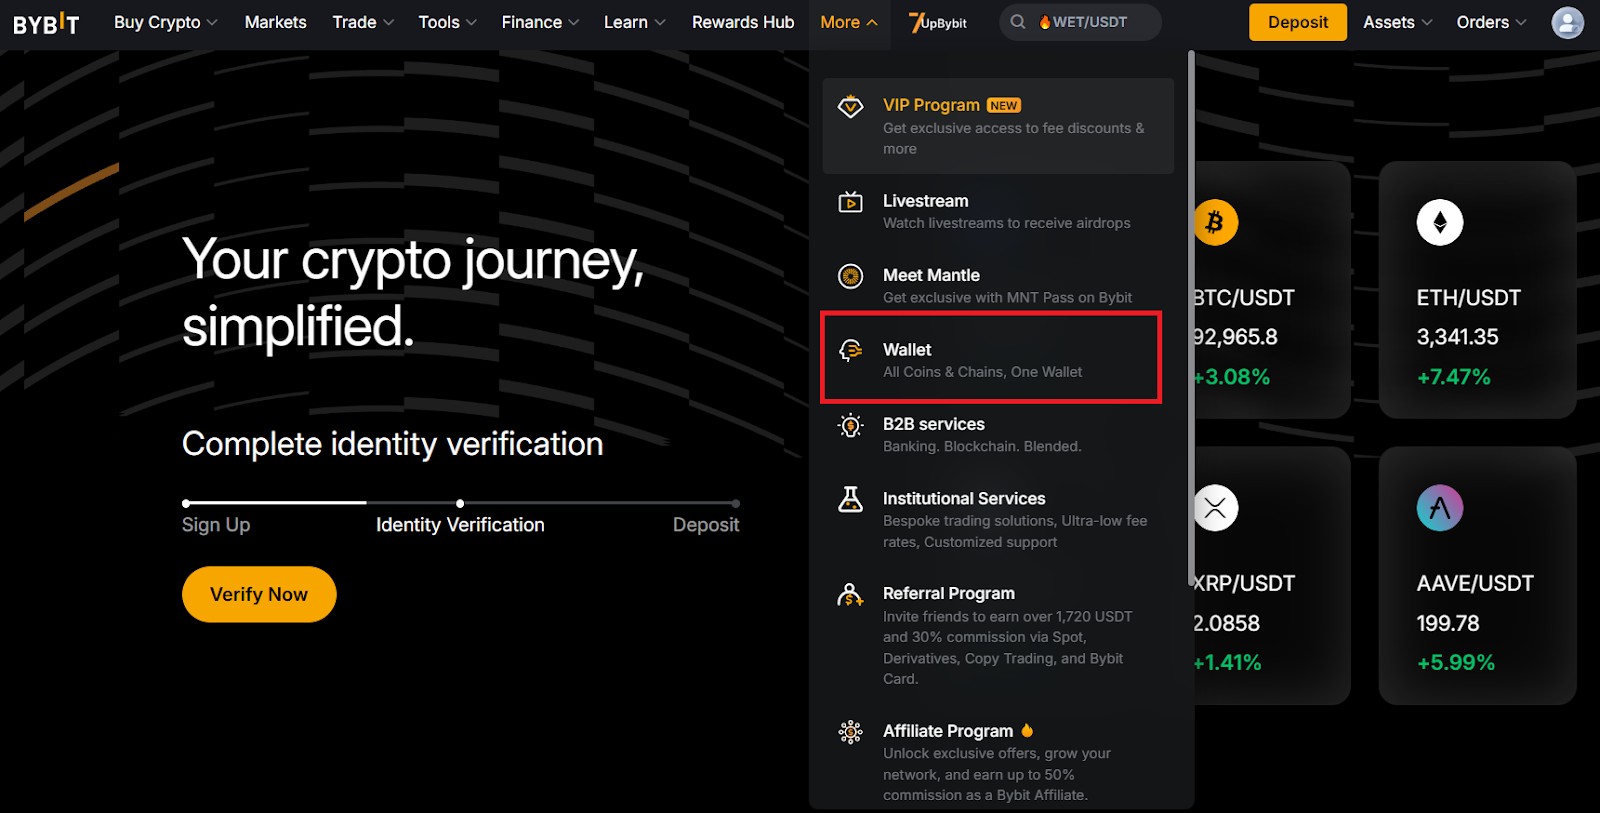Click 'Complete identity verification' heading
Image resolution: width=1600 pixels, height=813 pixels.
[392, 444]
